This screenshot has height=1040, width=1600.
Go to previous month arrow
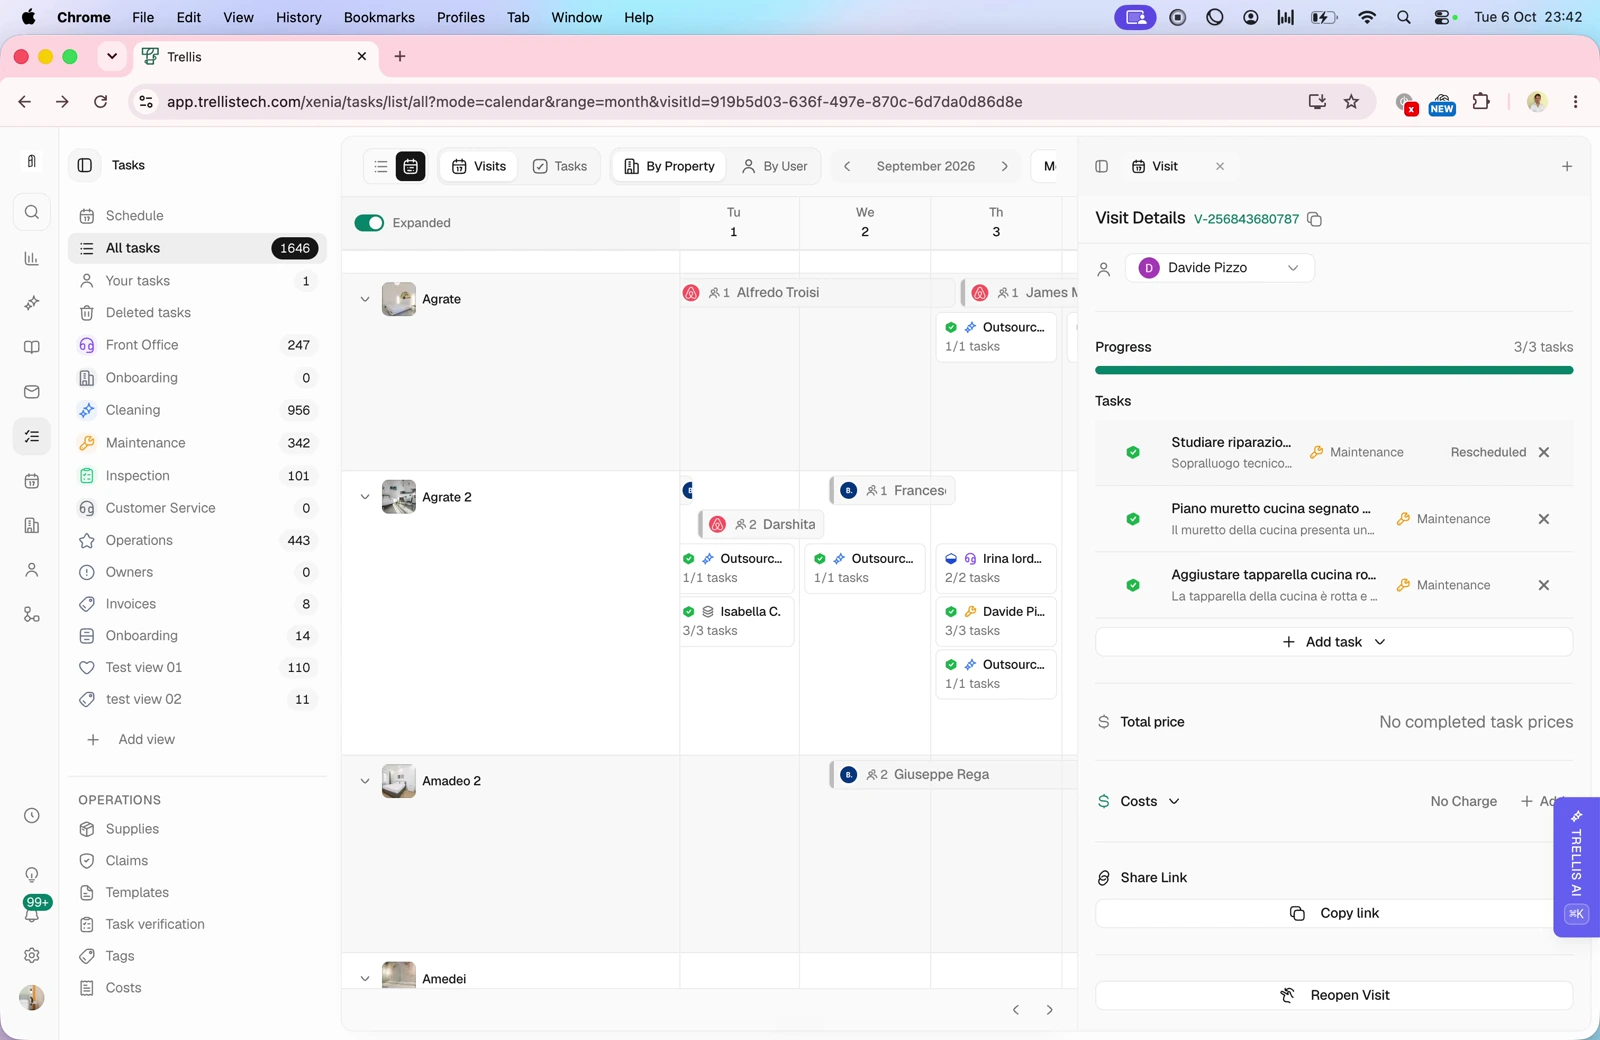[847, 166]
